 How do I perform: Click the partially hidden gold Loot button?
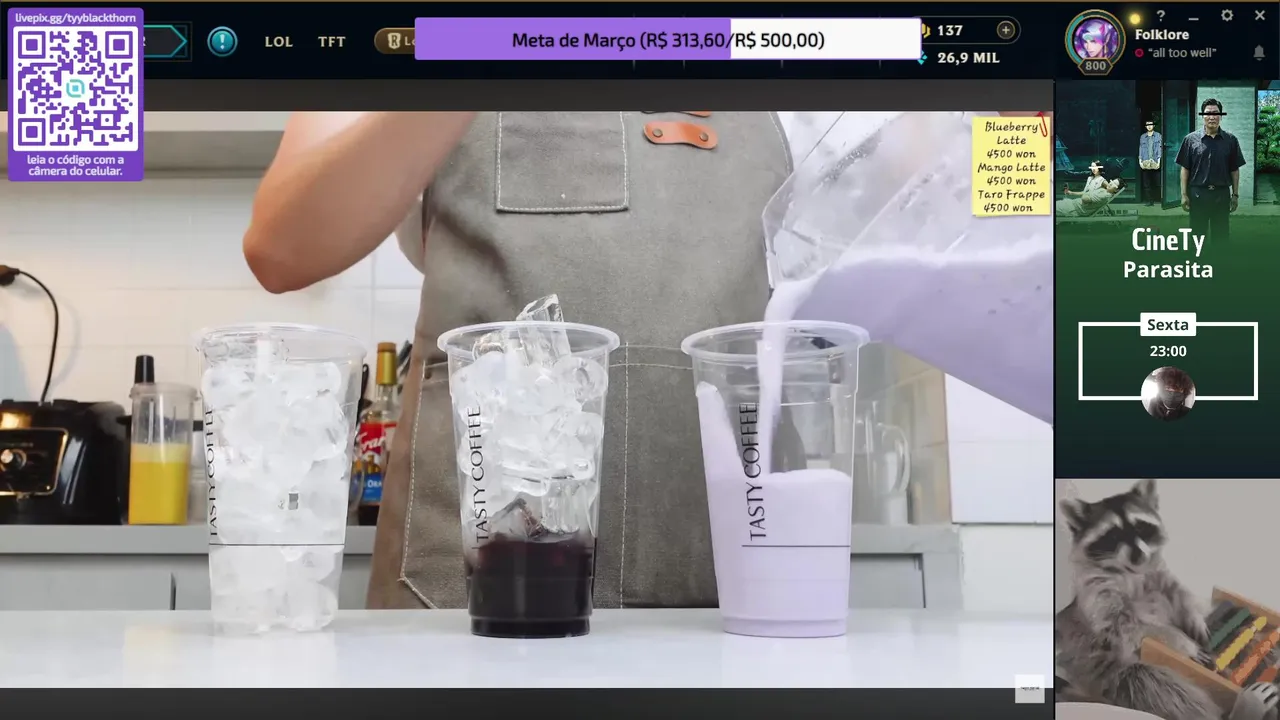tap(395, 41)
